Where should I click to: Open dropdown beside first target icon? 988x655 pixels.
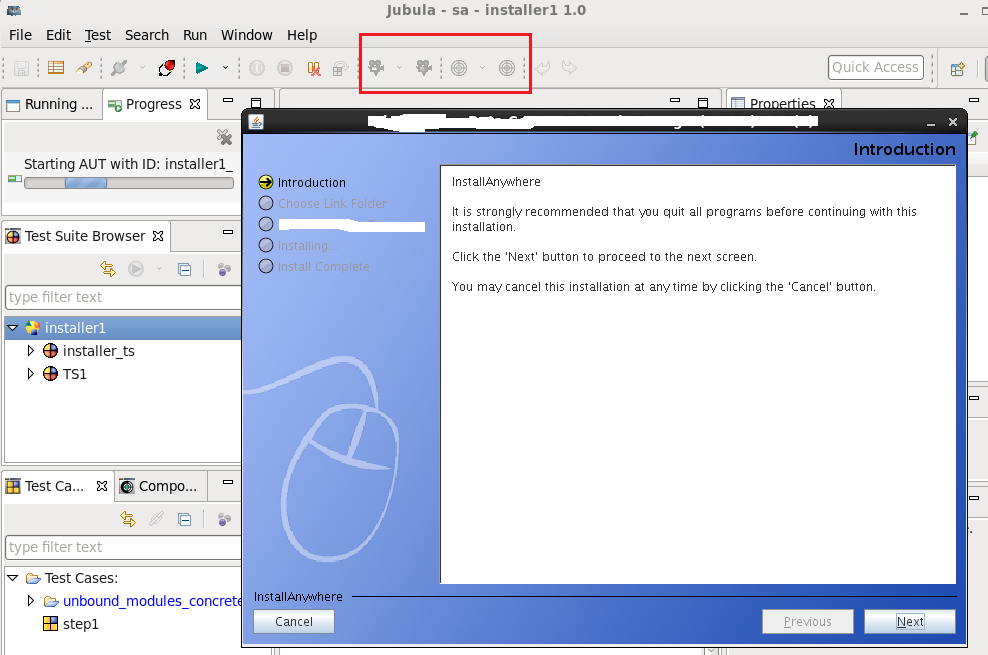tap(482, 67)
